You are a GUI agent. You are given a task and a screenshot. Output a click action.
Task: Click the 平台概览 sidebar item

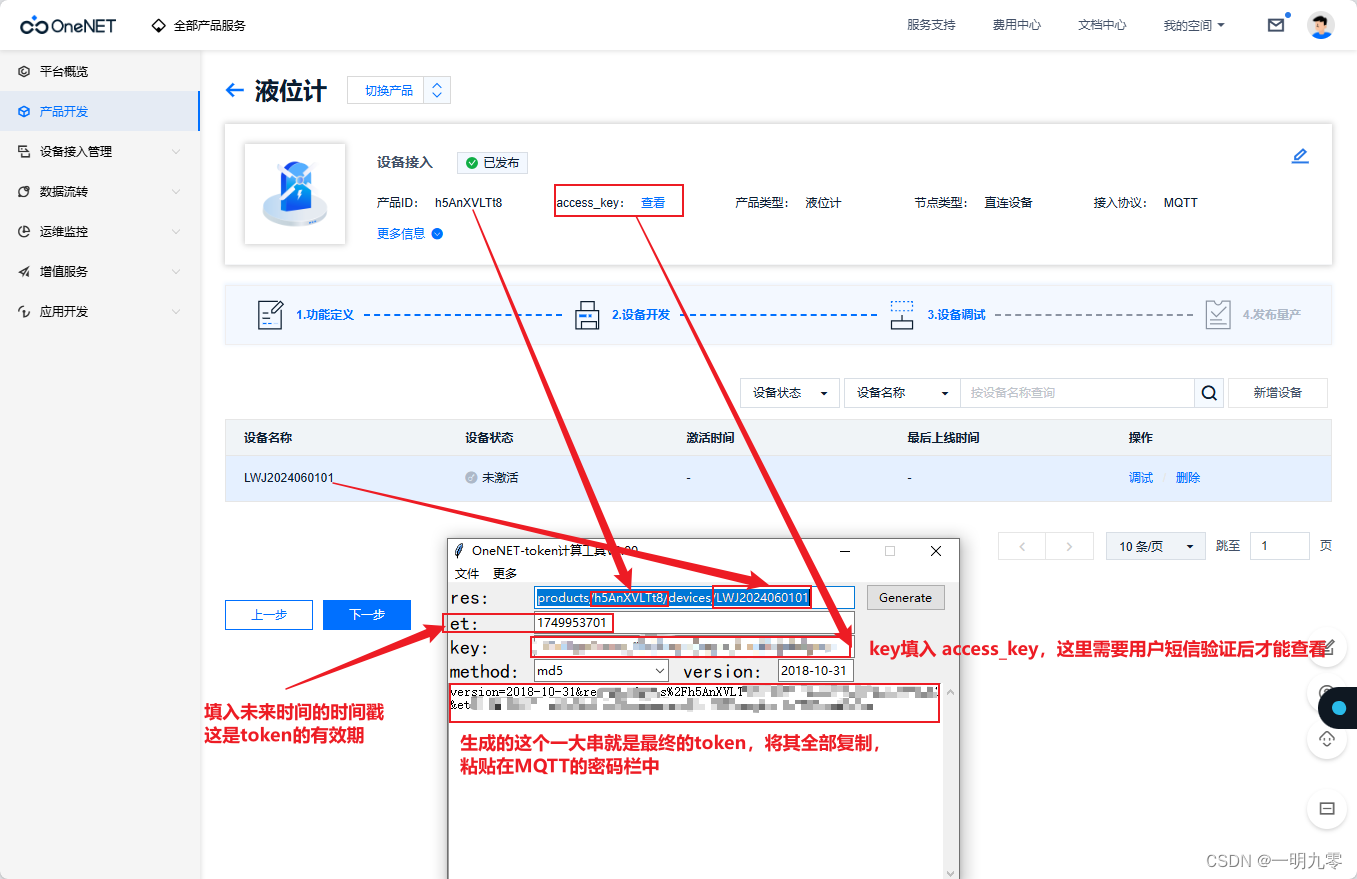(x=100, y=71)
